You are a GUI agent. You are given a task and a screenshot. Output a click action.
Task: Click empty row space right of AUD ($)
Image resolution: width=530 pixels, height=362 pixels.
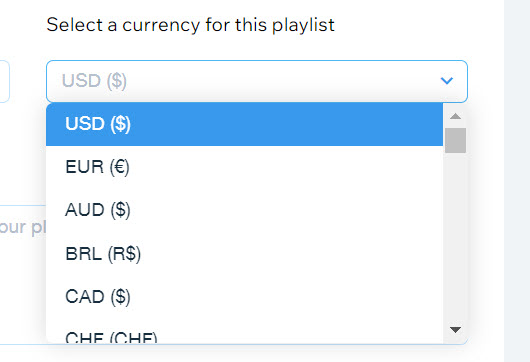pyautogui.click(x=287, y=210)
